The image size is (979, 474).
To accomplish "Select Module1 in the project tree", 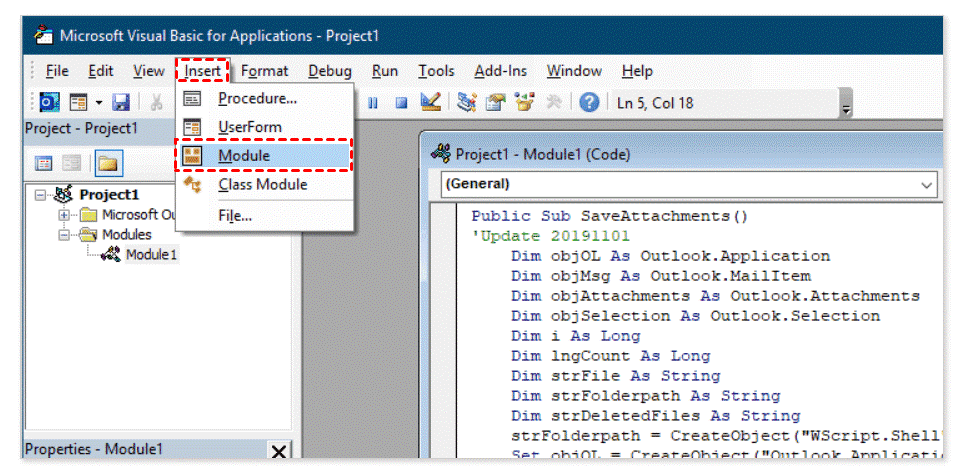I will click(150, 255).
